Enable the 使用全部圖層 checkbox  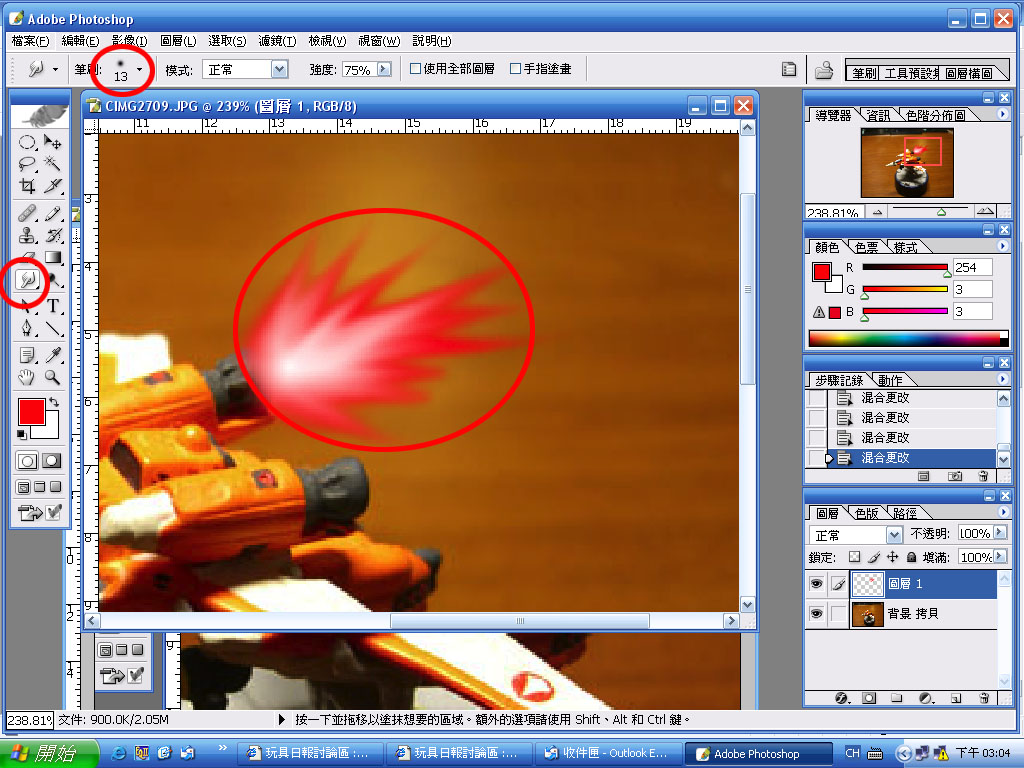(x=416, y=69)
